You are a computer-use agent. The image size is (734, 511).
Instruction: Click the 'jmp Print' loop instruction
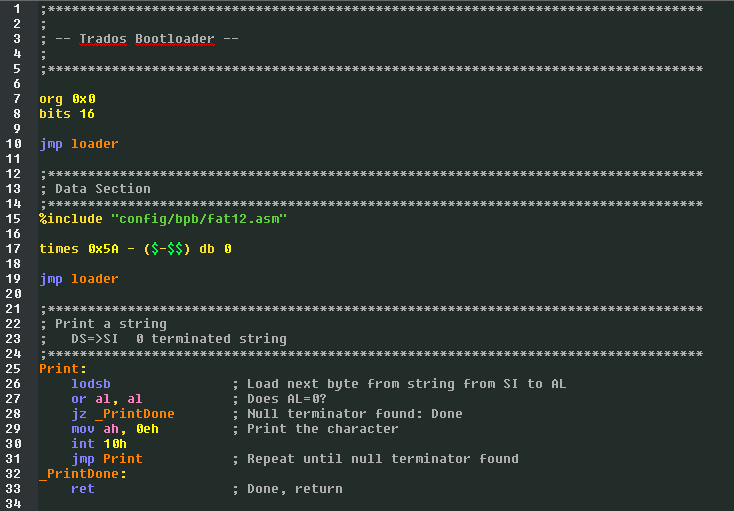(x=107, y=459)
